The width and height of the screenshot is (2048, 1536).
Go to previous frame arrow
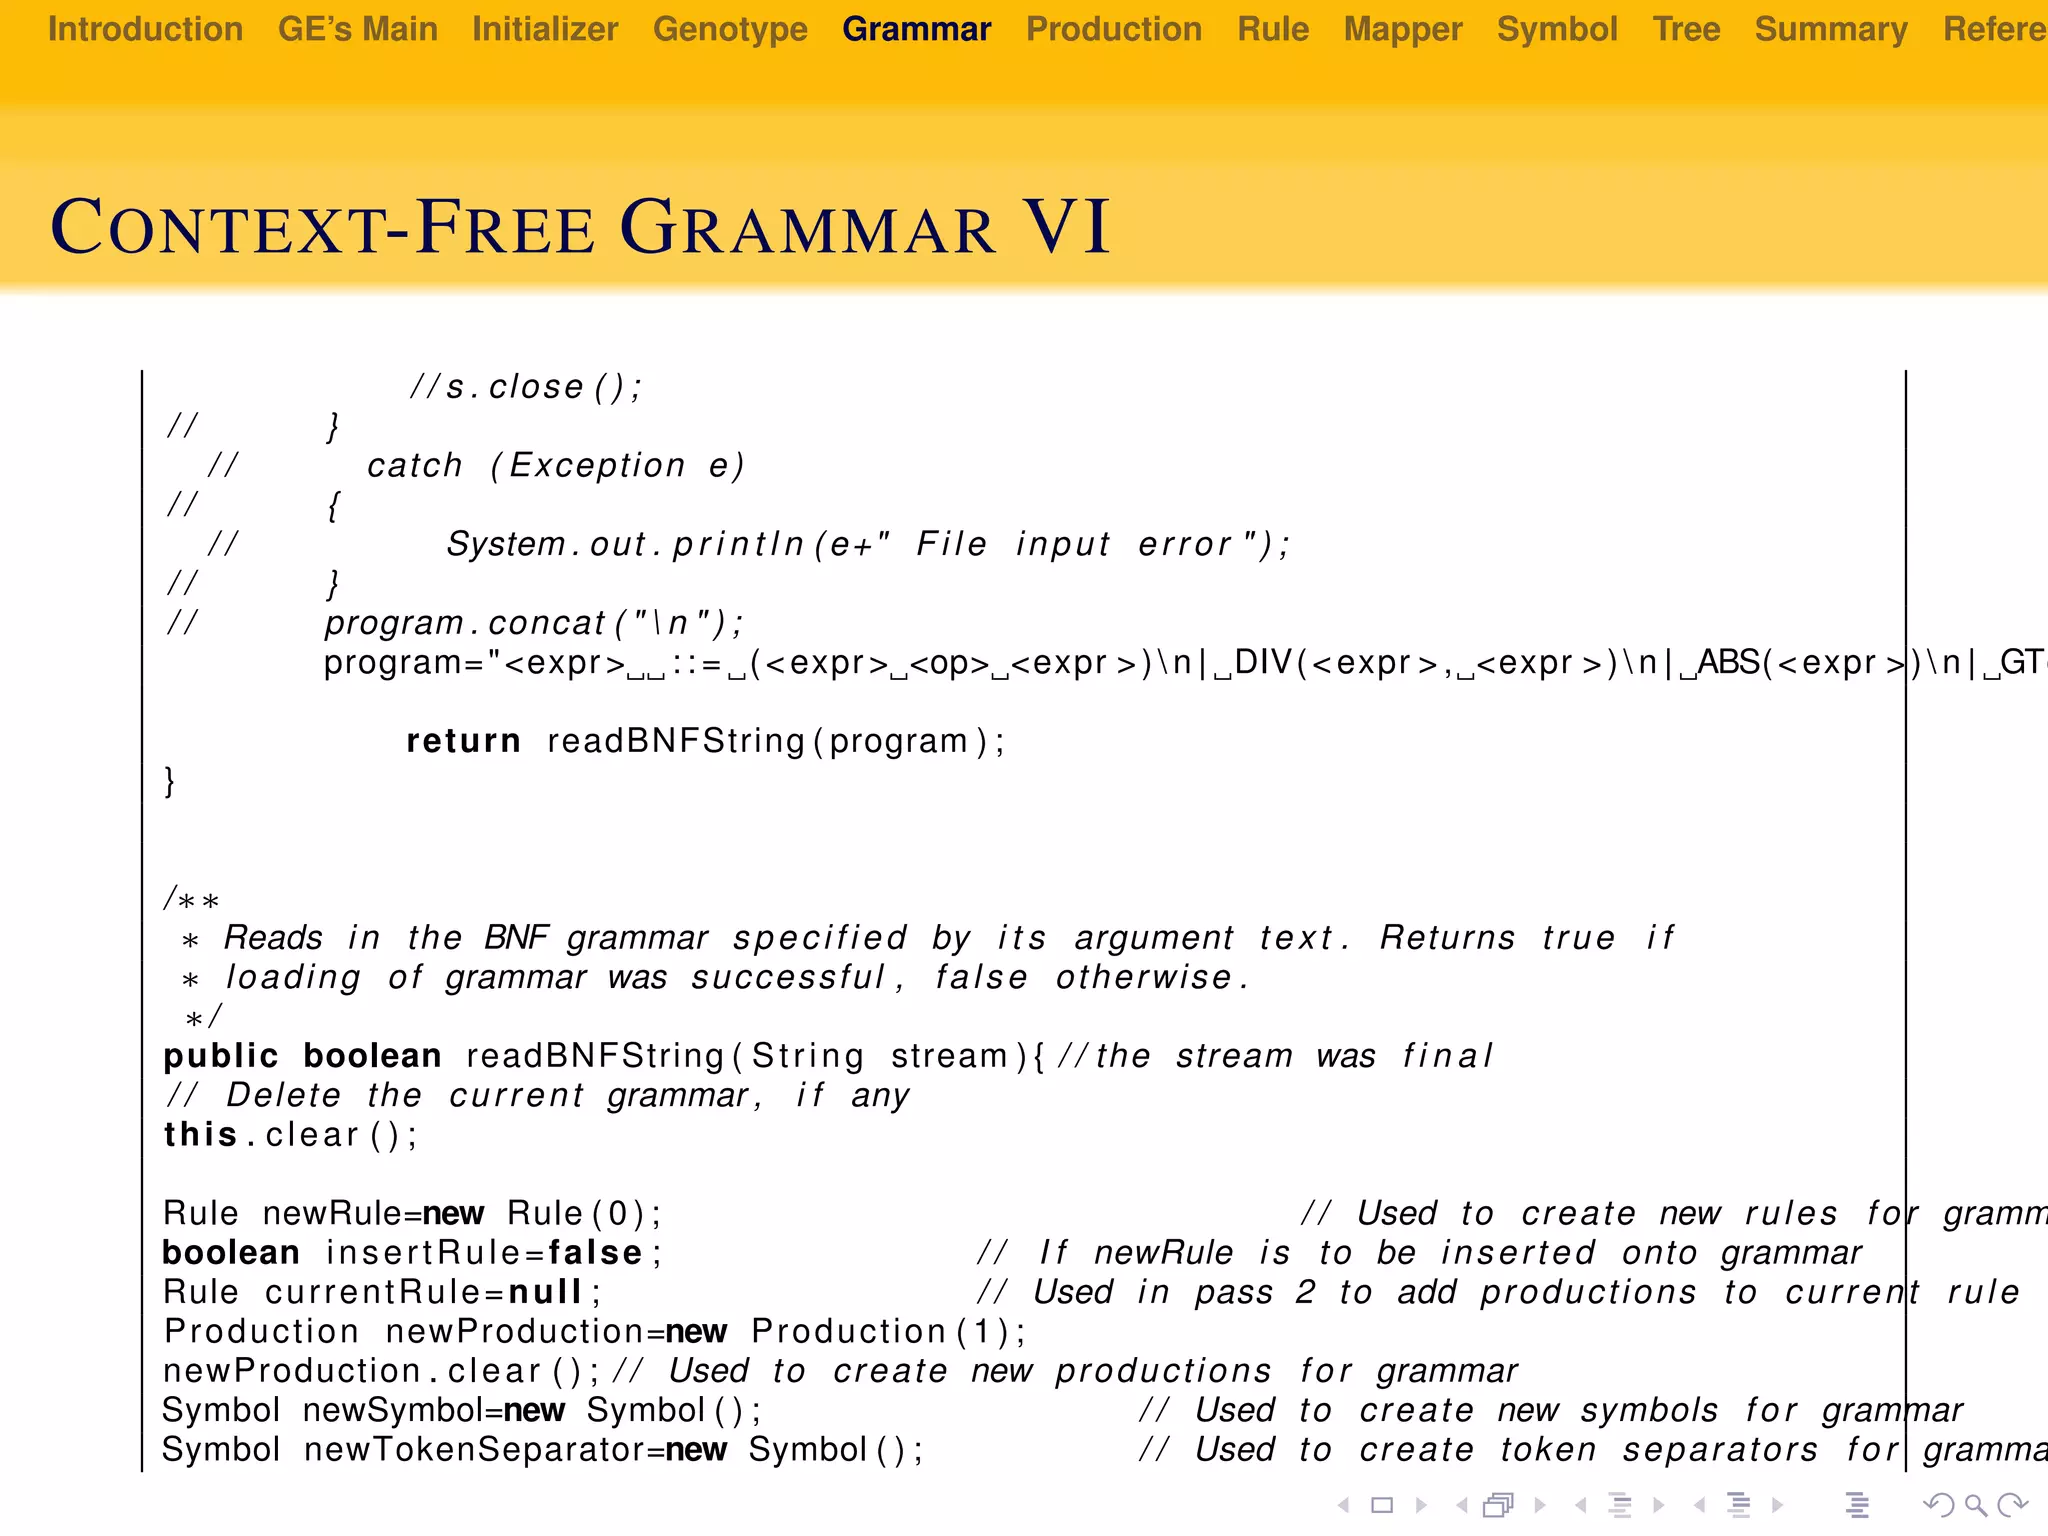[1462, 1505]
